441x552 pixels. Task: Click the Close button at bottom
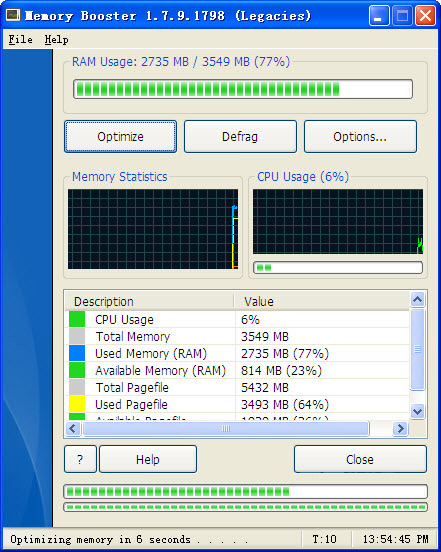[360, 459]
